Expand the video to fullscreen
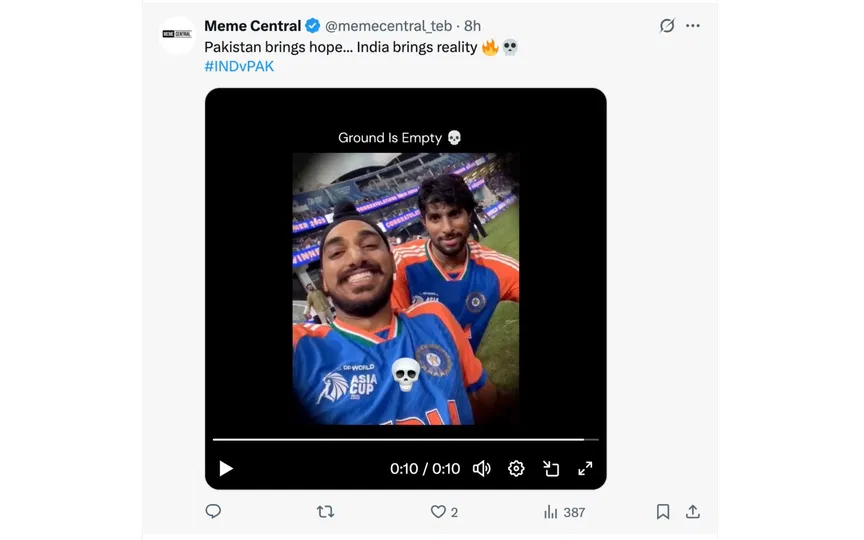Image resolution: width=864 pixels, height=540 pixels. coord(585,468)
